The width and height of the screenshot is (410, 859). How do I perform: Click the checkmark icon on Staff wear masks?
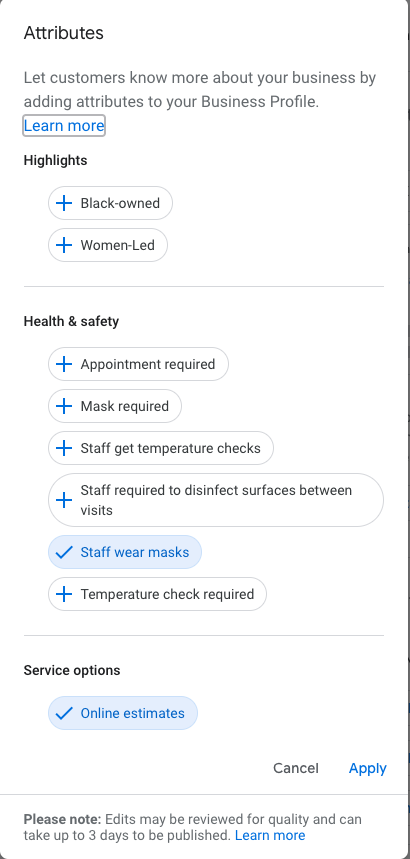64,552
